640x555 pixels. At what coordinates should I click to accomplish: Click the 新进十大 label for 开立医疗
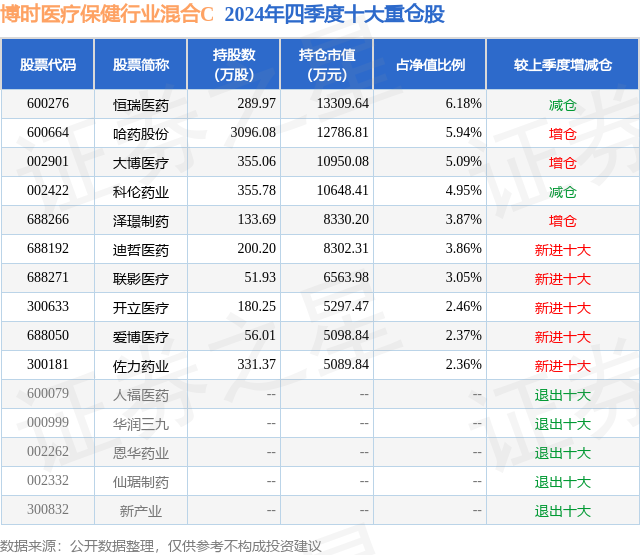[563, 308]
